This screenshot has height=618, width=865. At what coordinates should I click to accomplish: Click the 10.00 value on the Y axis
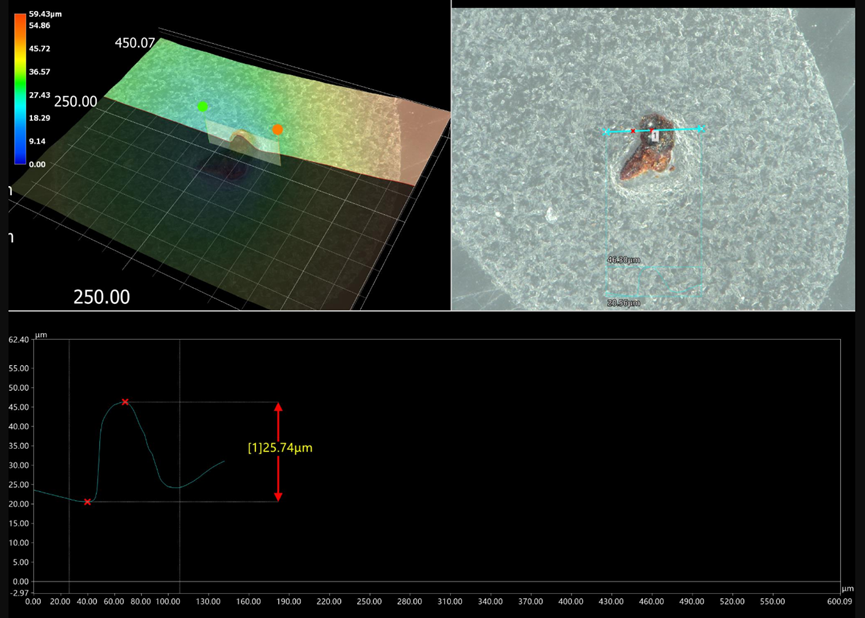tap(20, 543)
